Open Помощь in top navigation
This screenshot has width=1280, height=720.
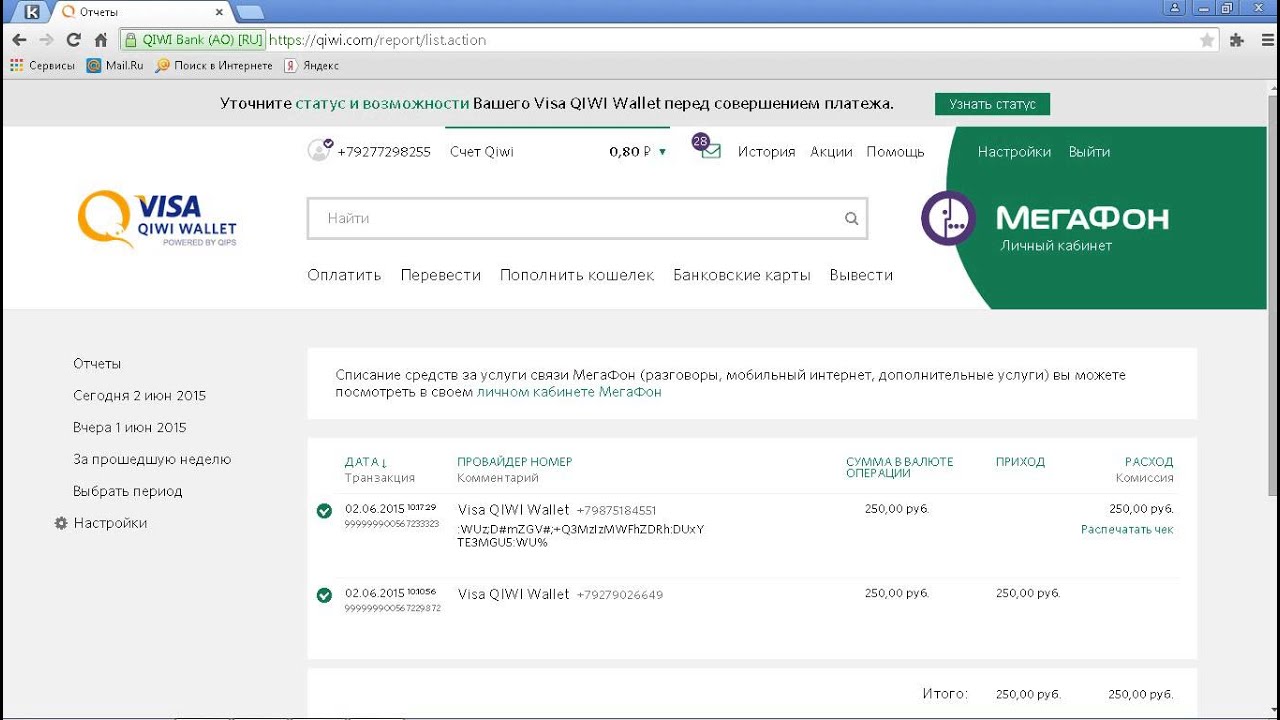pos(895,152)
